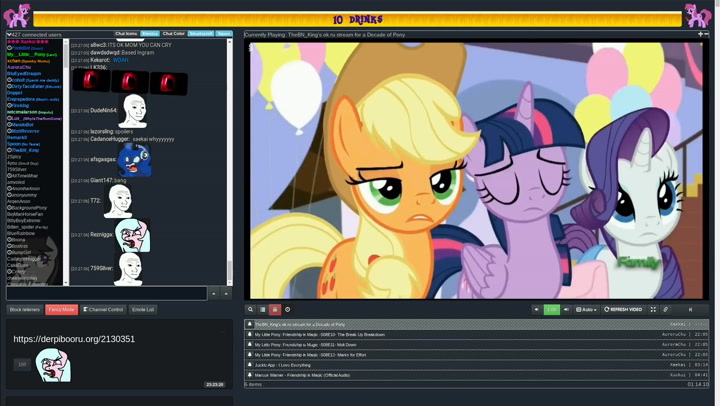Open the Emote List
This screenshot has width=720, height=406.
(143, 310)
